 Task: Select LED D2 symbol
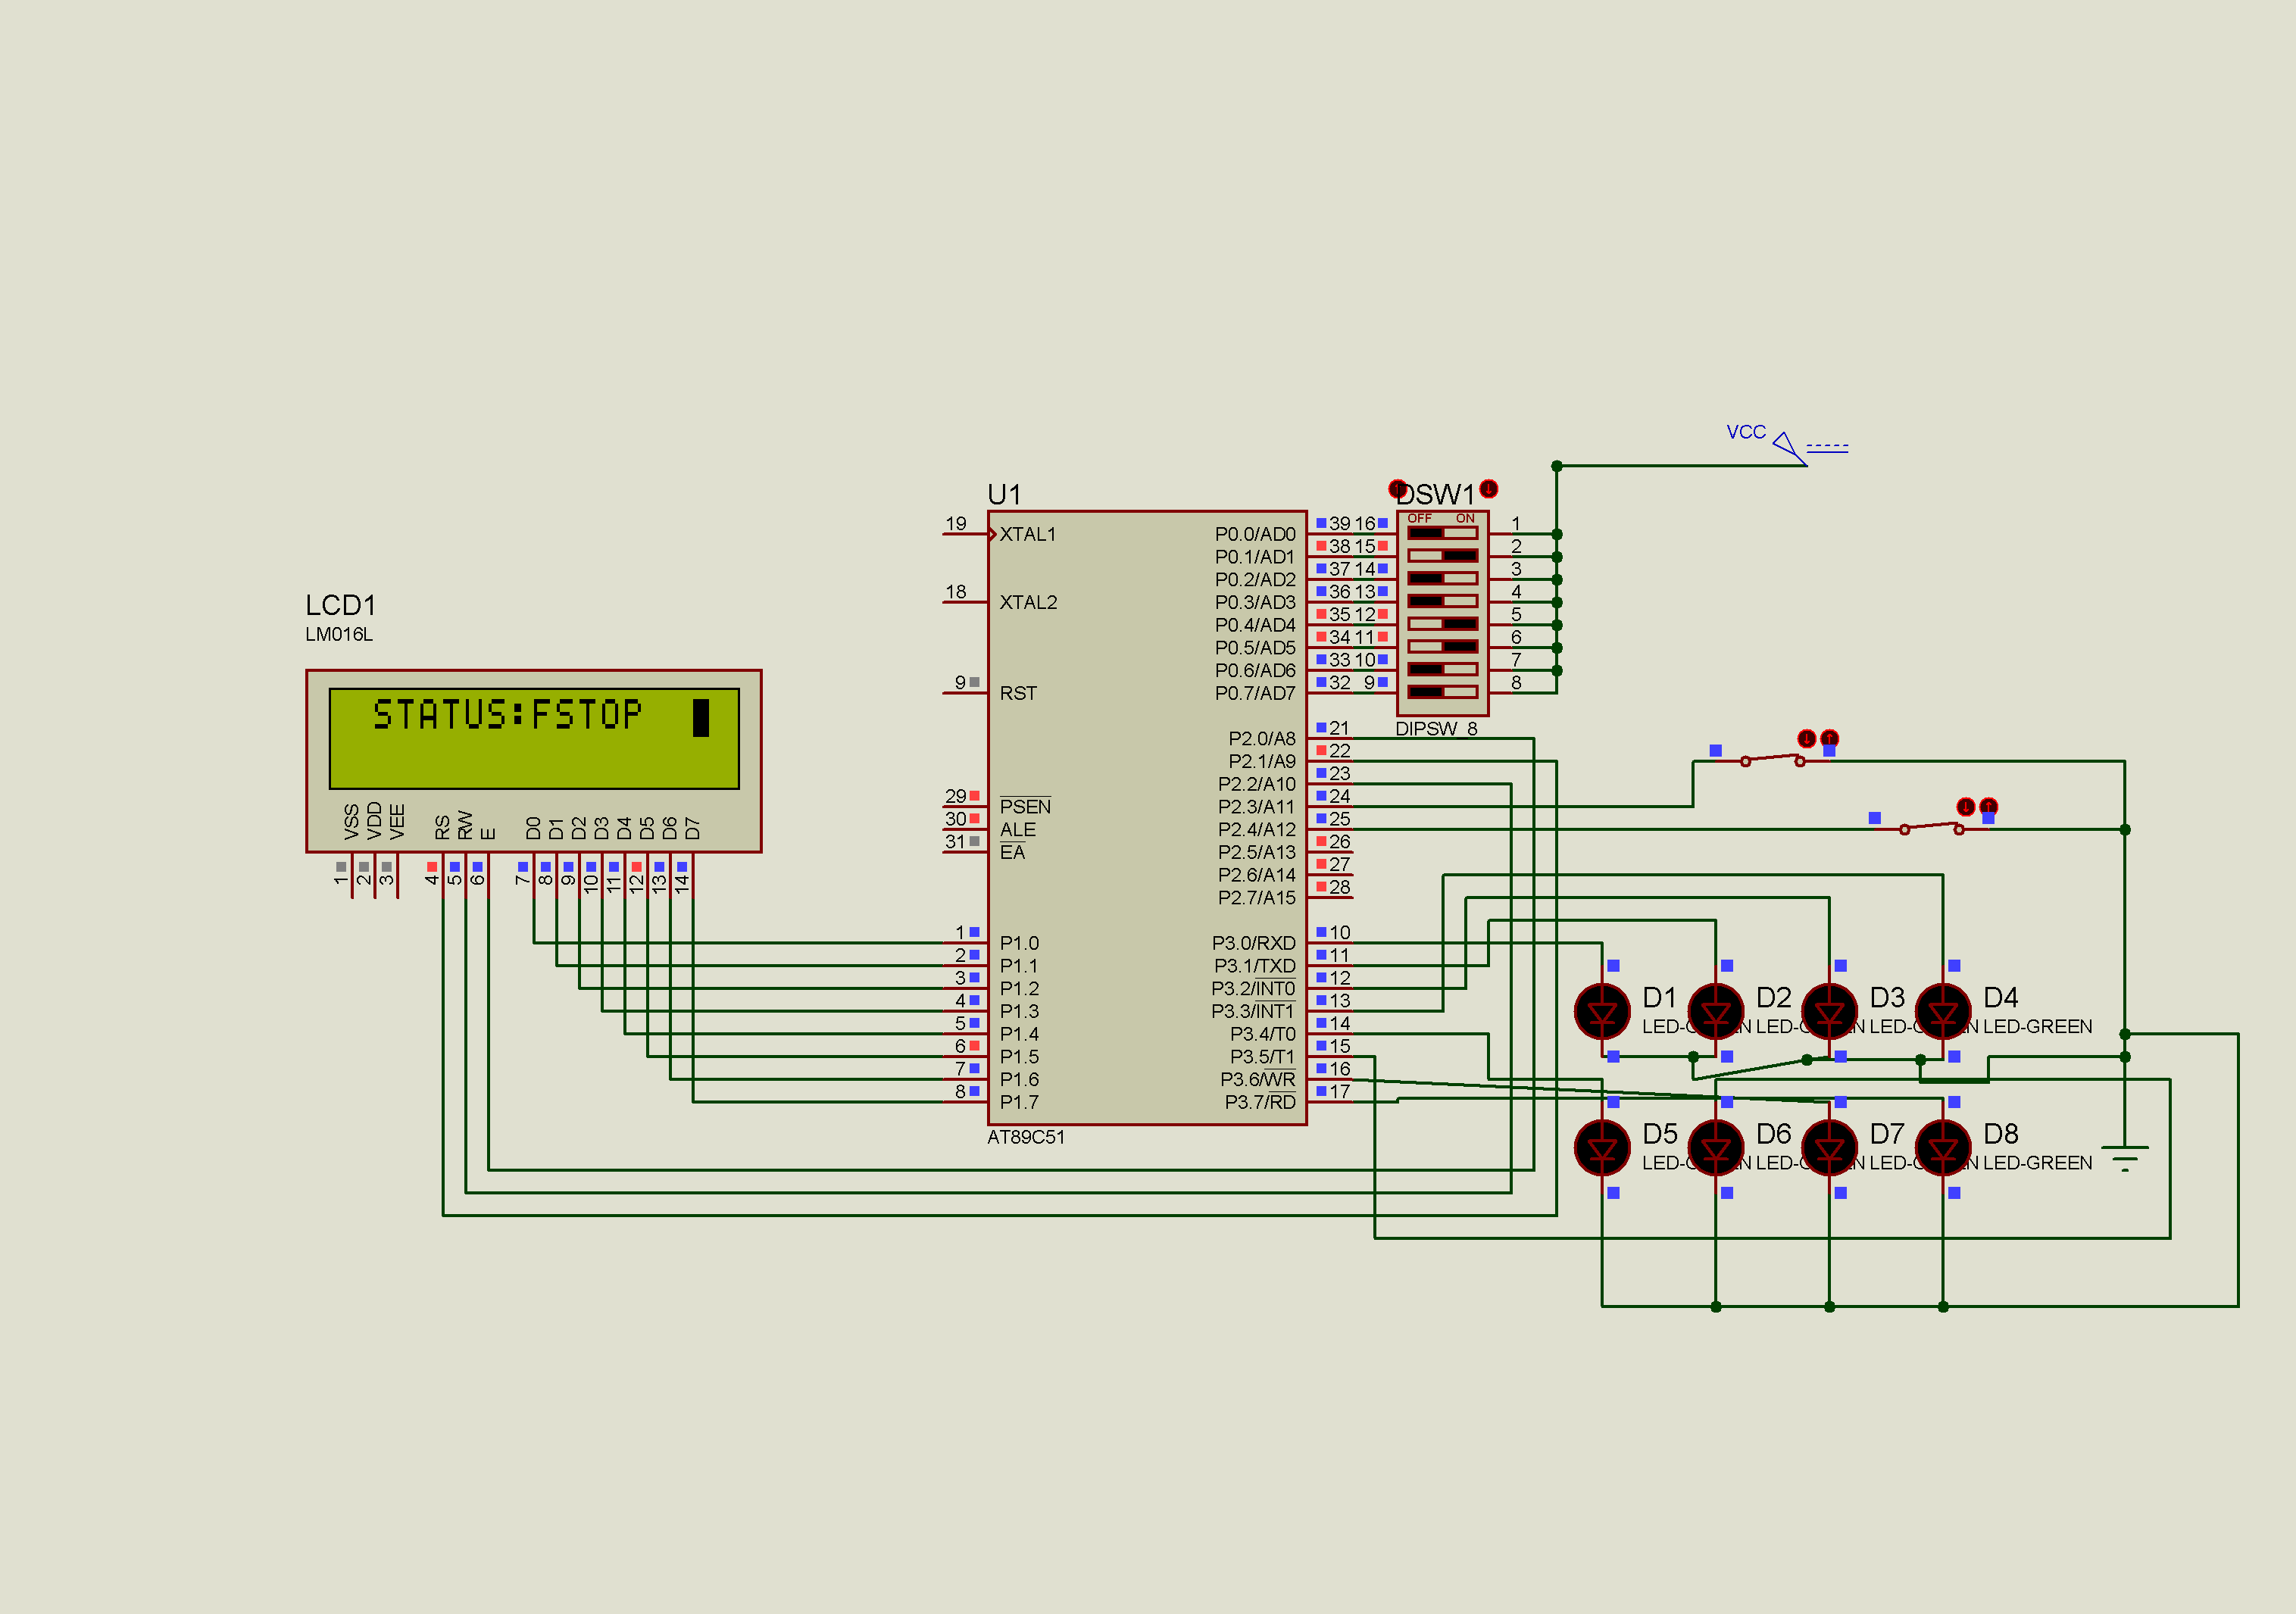1716,1012
